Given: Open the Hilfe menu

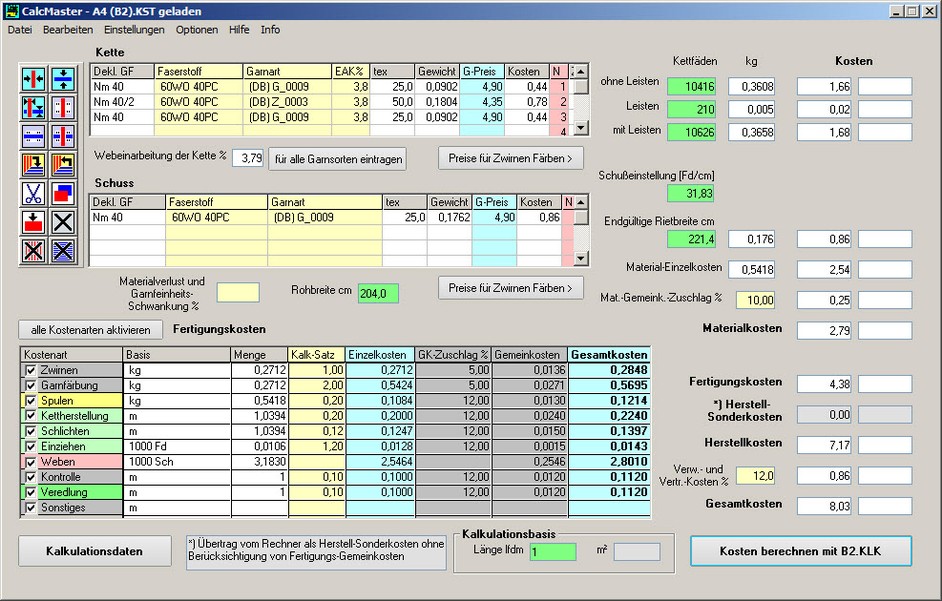Looking at the screenshot, I should tap(239, 29).
